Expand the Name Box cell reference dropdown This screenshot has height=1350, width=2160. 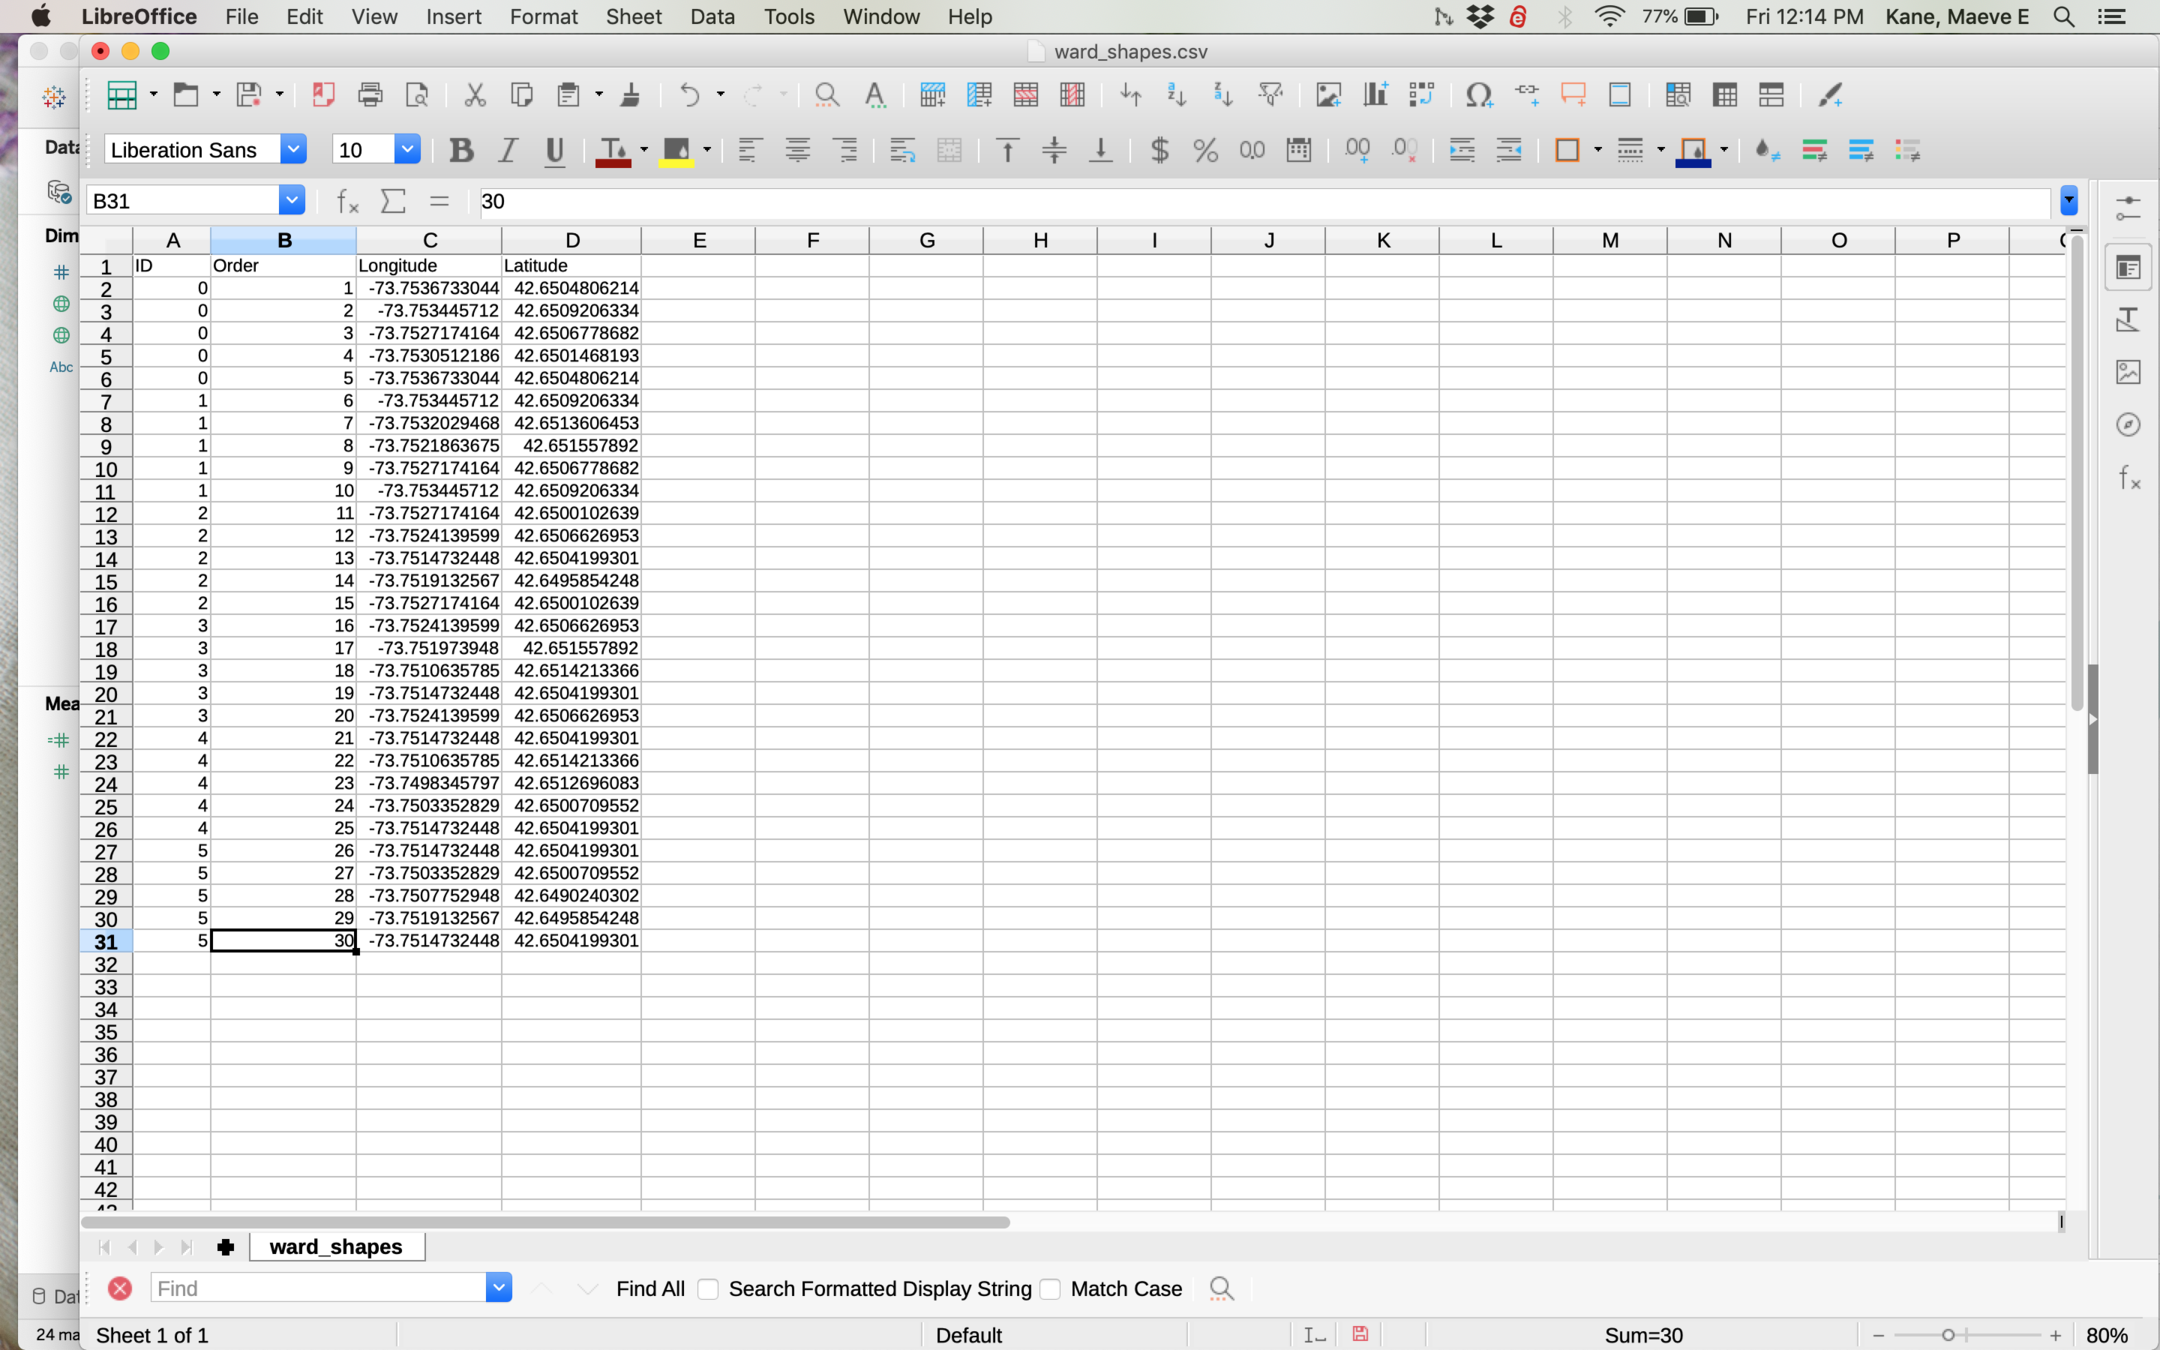pyautogui.click(x=291, y=201)
